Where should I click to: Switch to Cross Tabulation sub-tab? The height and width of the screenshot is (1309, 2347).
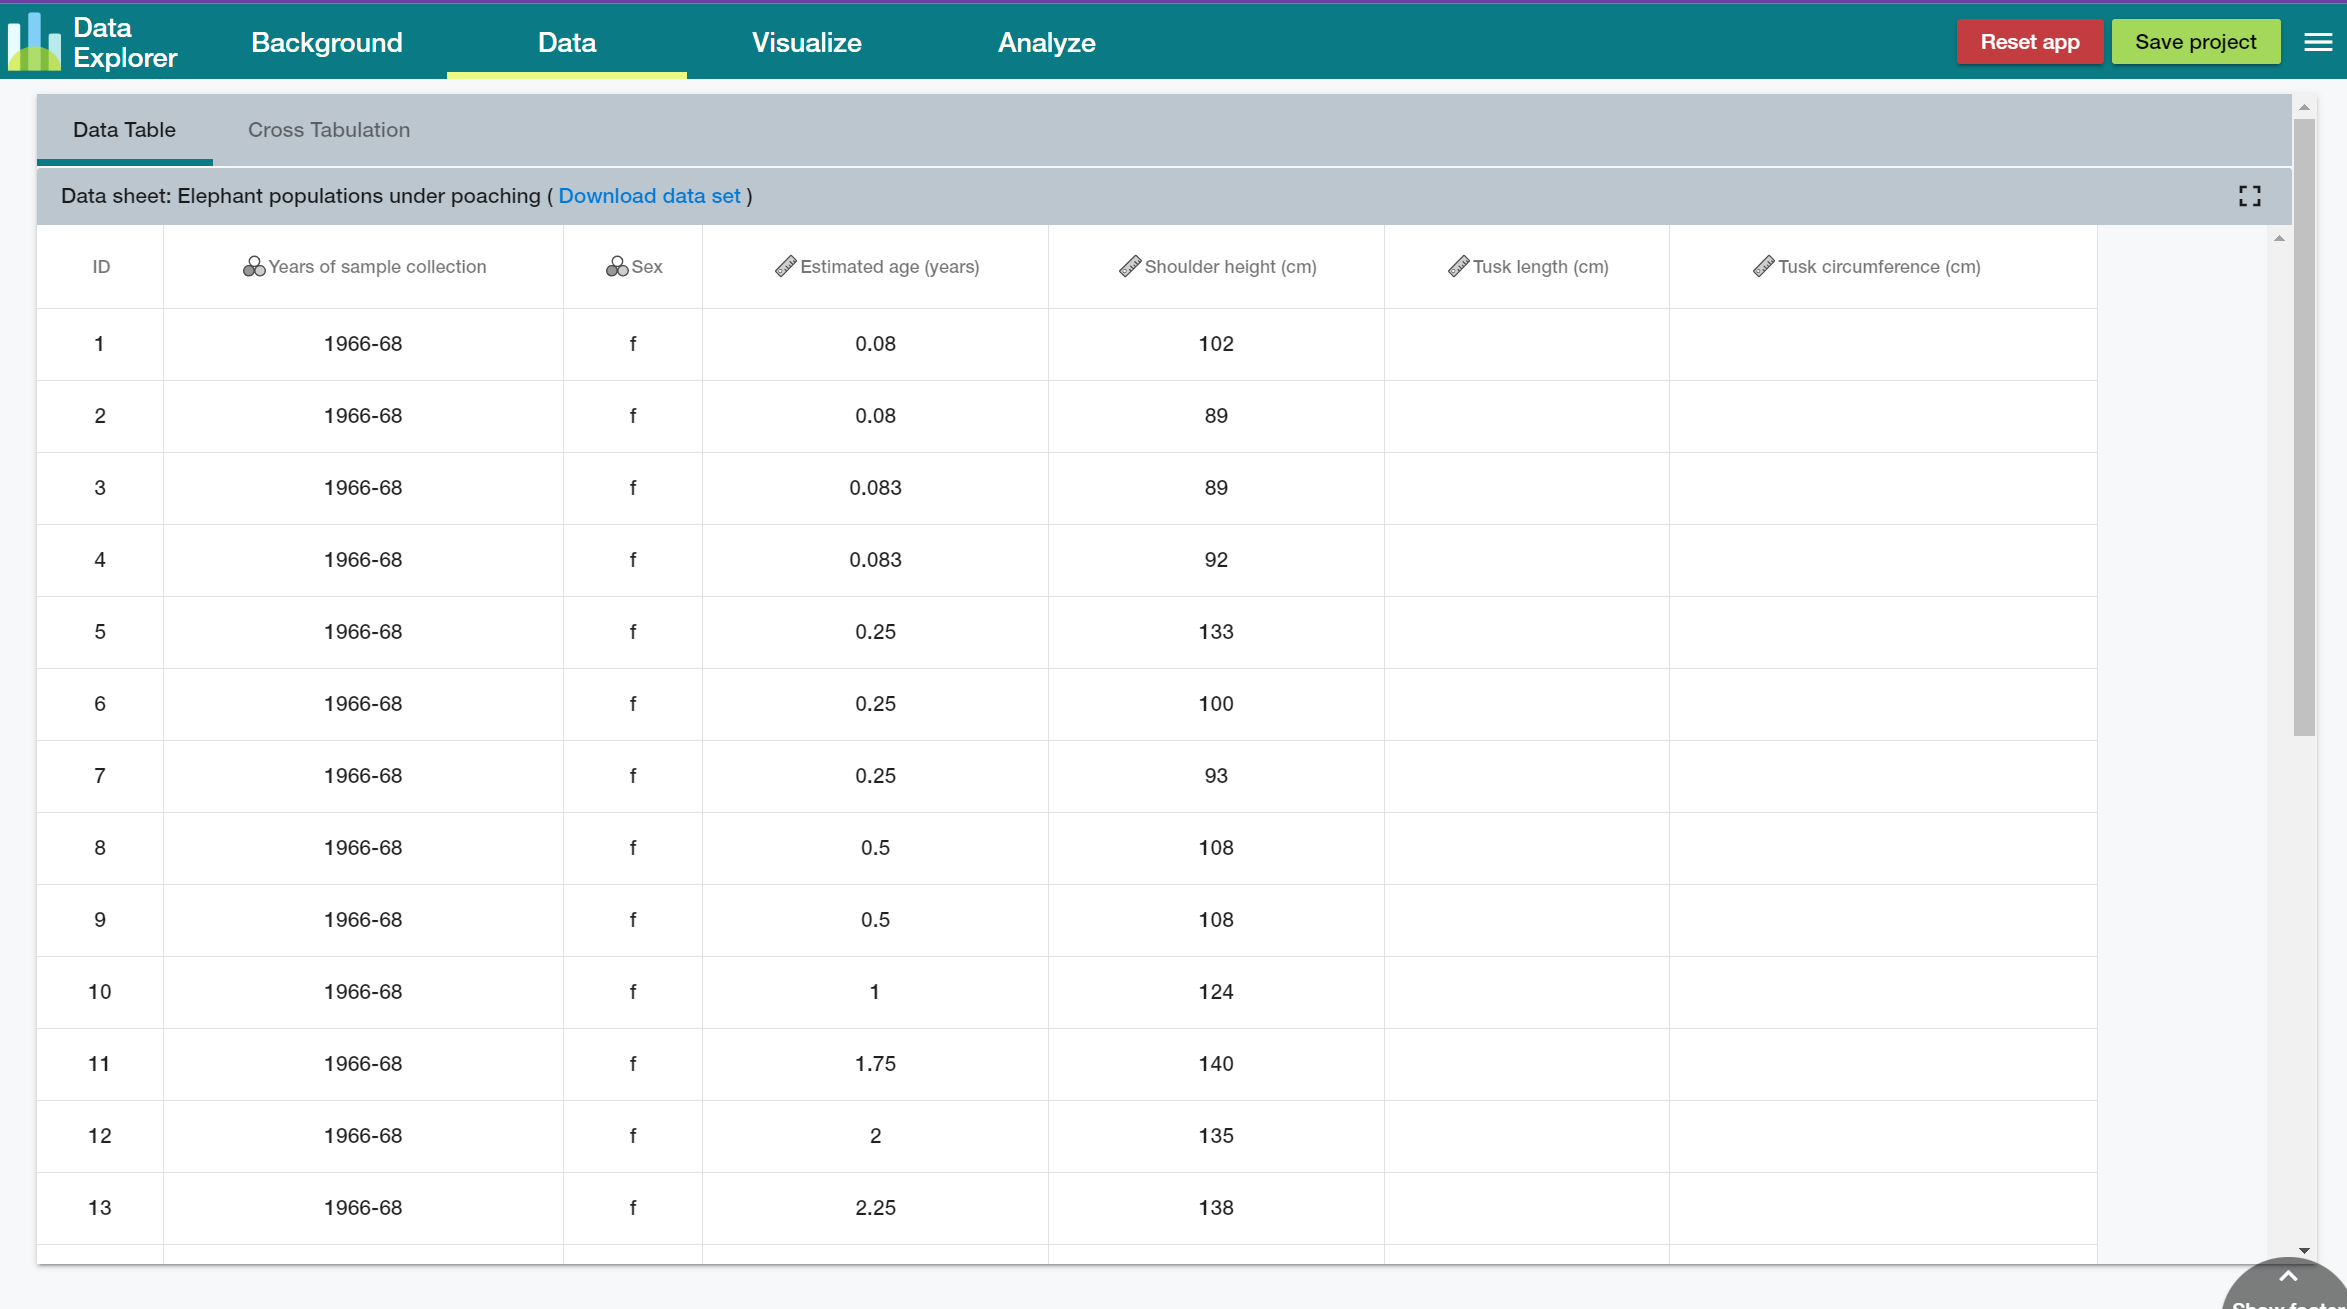329,130
